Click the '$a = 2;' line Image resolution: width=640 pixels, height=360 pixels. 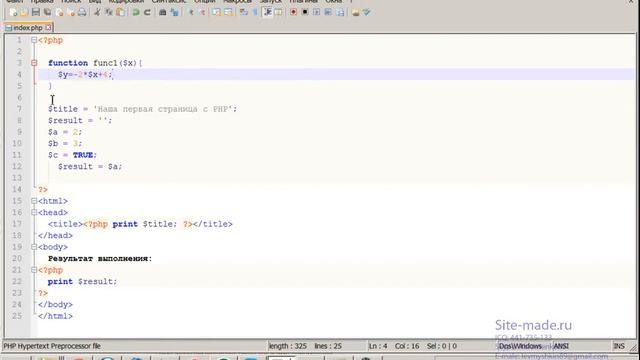(65, 132)
